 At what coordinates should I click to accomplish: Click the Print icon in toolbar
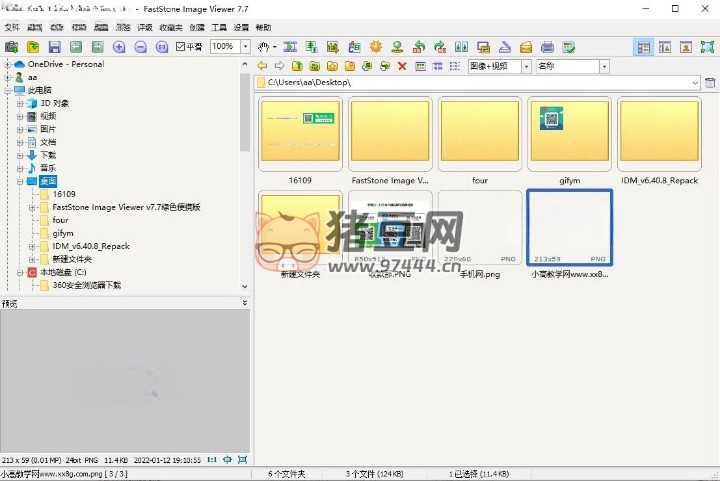pos(547,47)
